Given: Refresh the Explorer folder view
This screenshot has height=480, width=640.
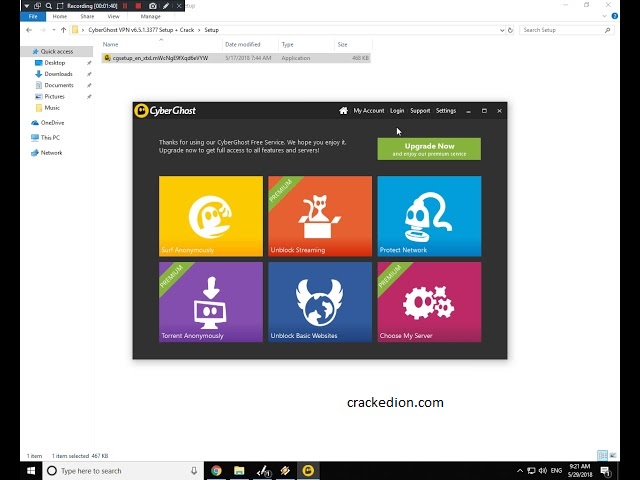Looking at the screenshot, I should pyautogui.click(x=510, y=30).
